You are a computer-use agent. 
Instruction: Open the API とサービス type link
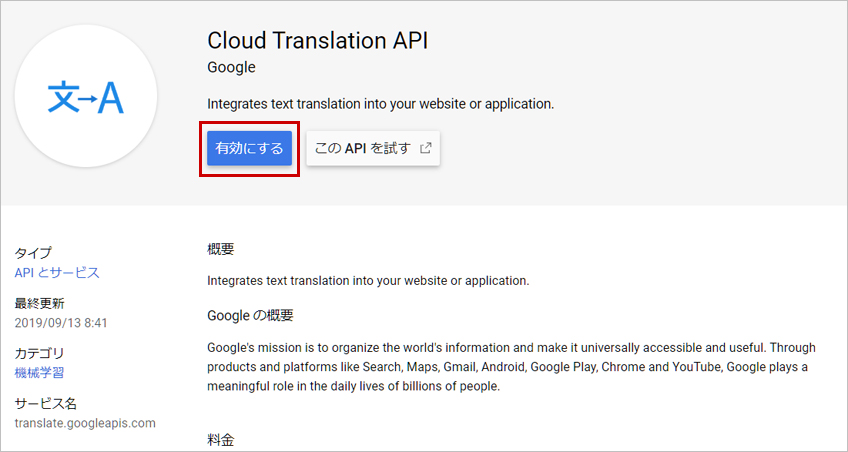coord(57,273)
